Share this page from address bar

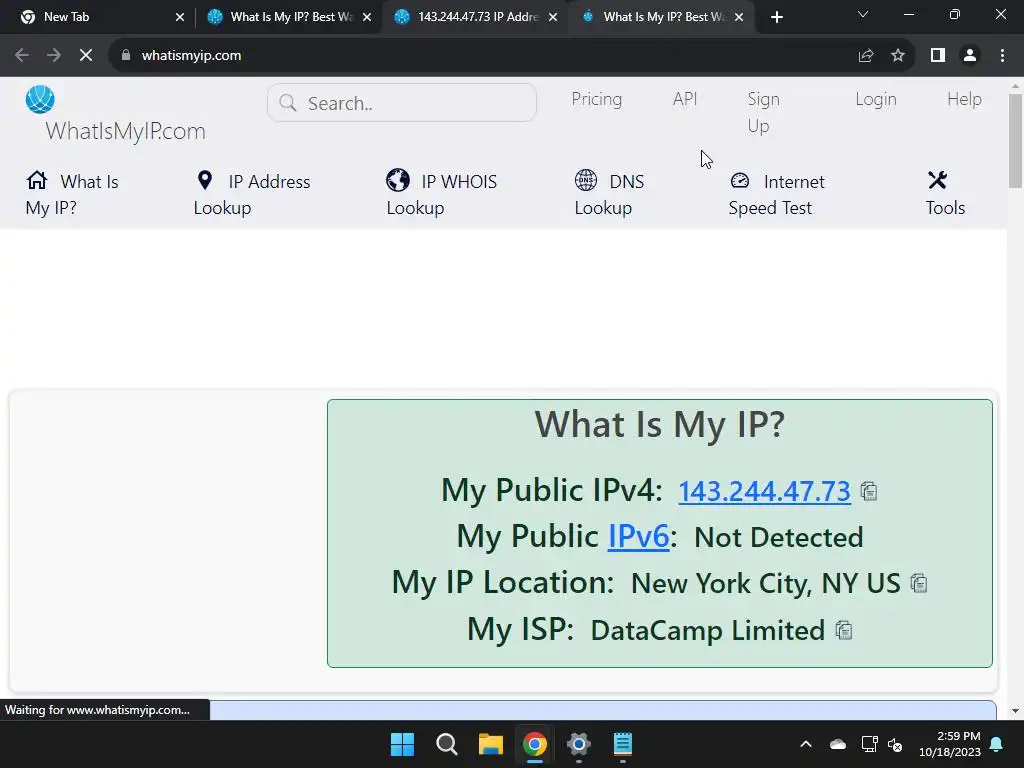(866, 56)
